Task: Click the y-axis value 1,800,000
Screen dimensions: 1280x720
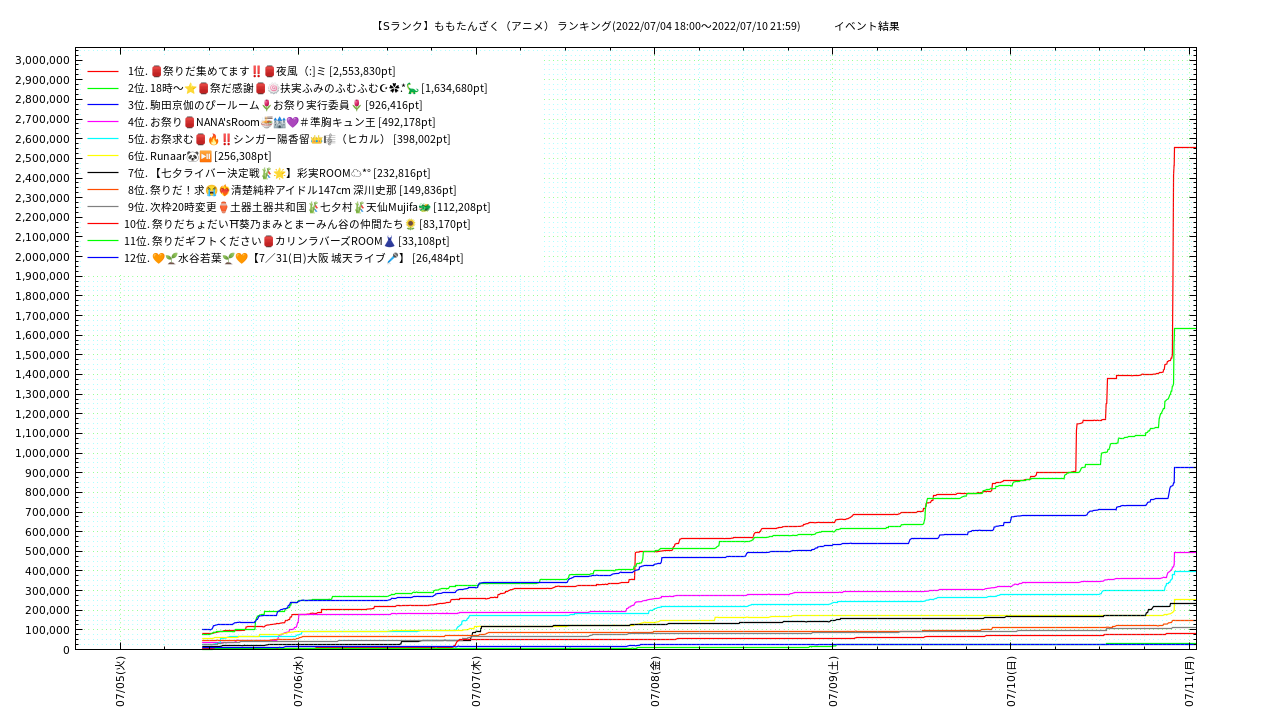Action: click(42, 296)
